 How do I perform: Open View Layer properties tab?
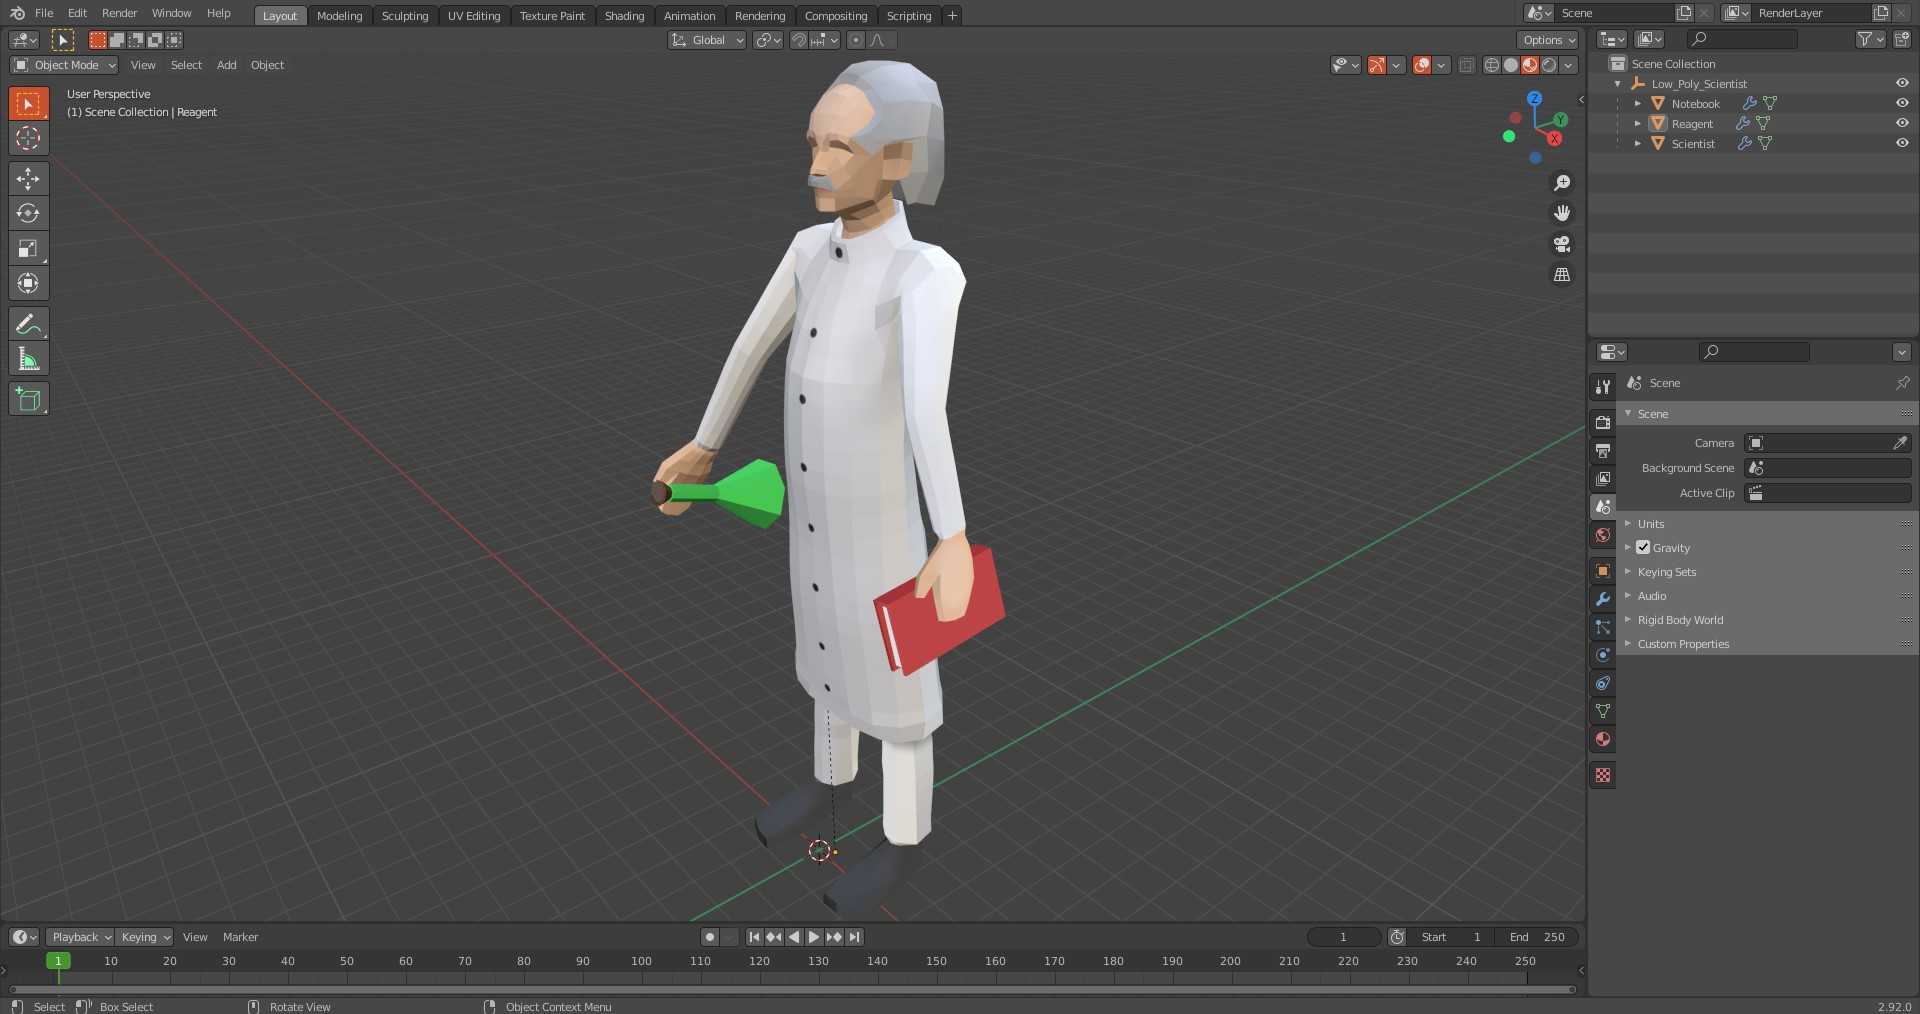pyautogui.click(x=1603, y=479)
